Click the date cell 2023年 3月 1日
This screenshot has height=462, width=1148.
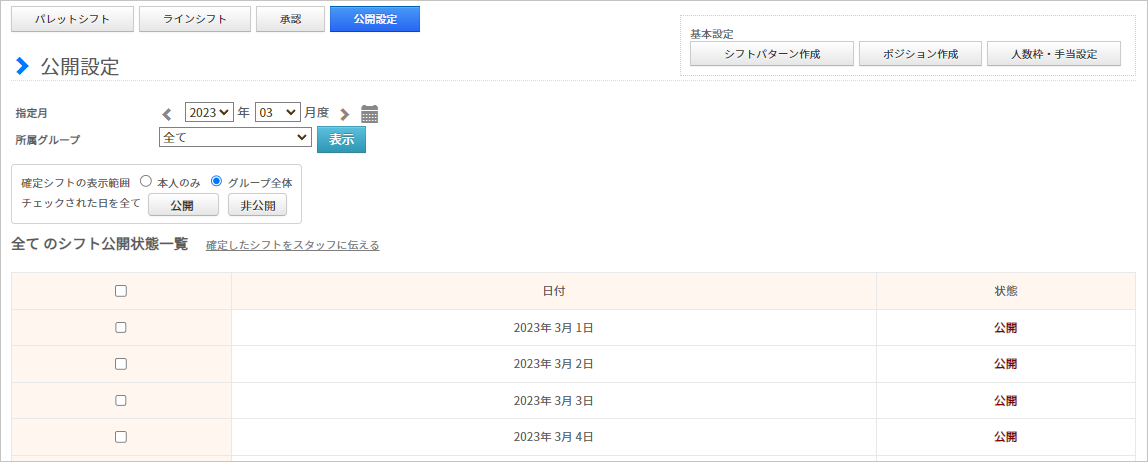554,327
